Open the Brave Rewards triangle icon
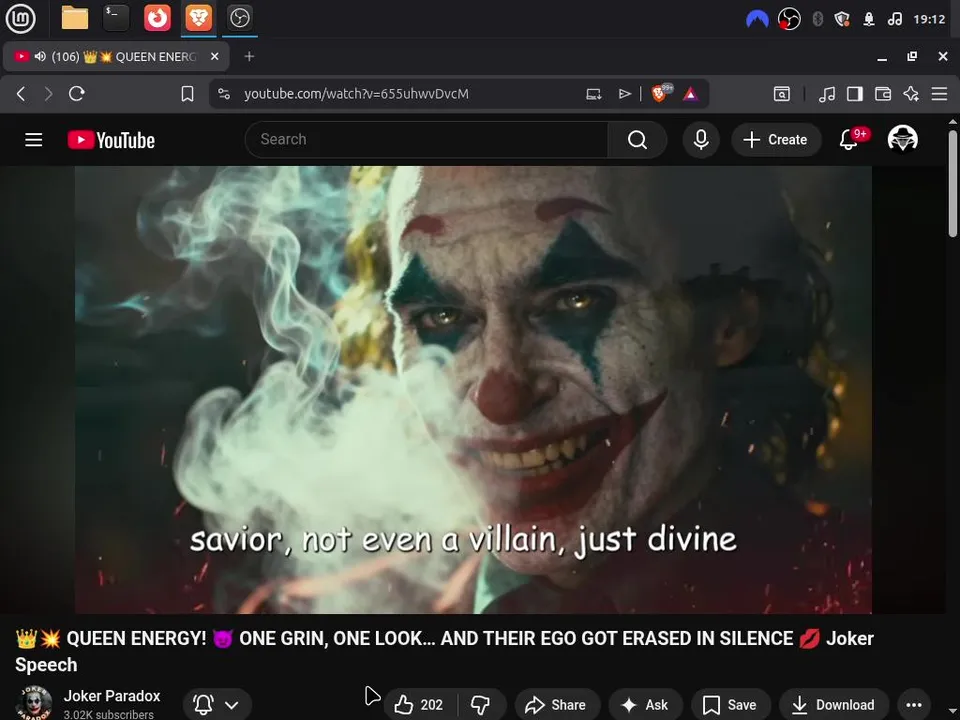This screenshot has width=960, height=720. click(691, 94)
